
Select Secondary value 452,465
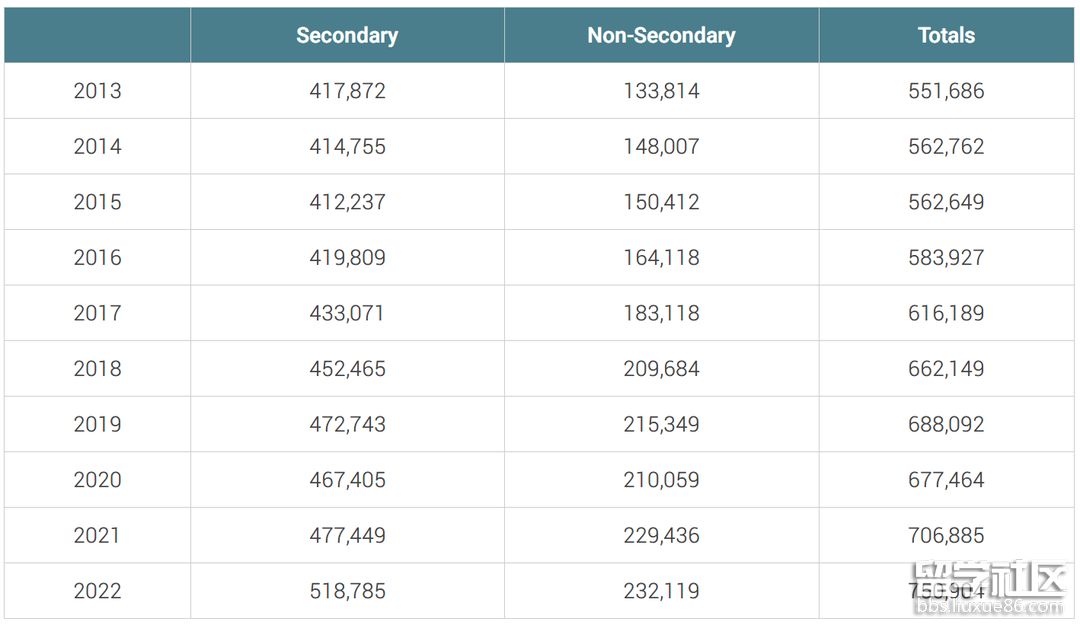(347, 369)
